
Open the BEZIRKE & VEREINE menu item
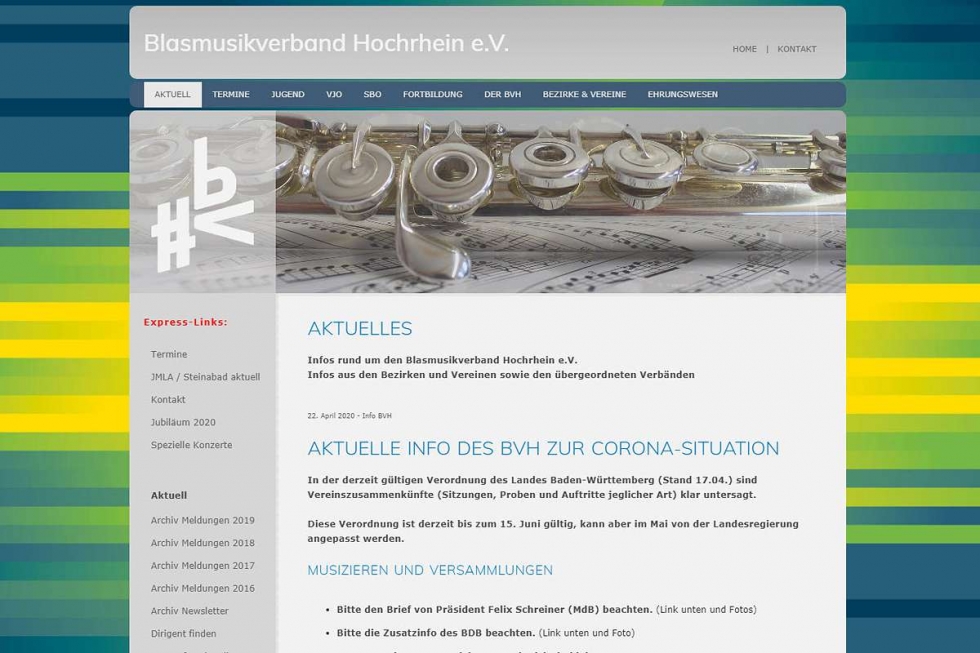[584, 94]
